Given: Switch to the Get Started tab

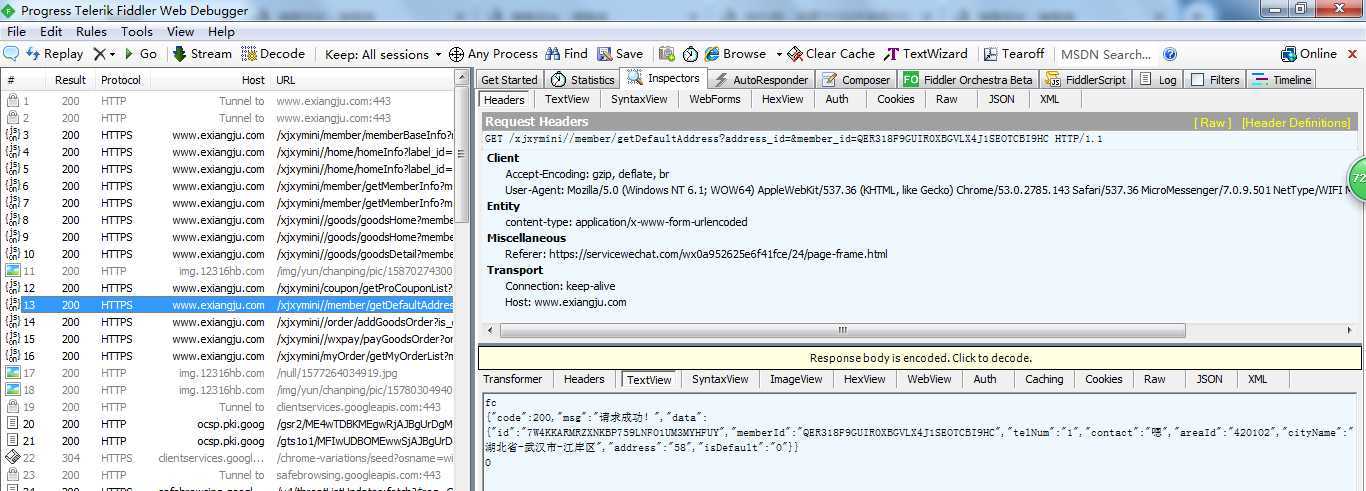Looking at the screenshot, I should tap(509, 80).
